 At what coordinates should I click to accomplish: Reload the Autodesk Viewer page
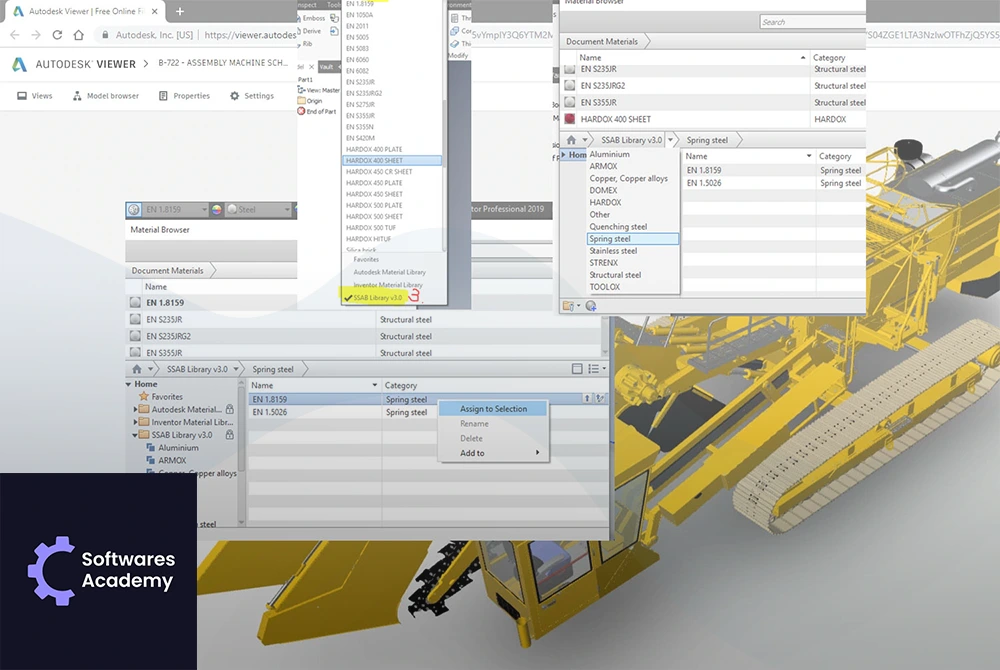pos(57,35)
